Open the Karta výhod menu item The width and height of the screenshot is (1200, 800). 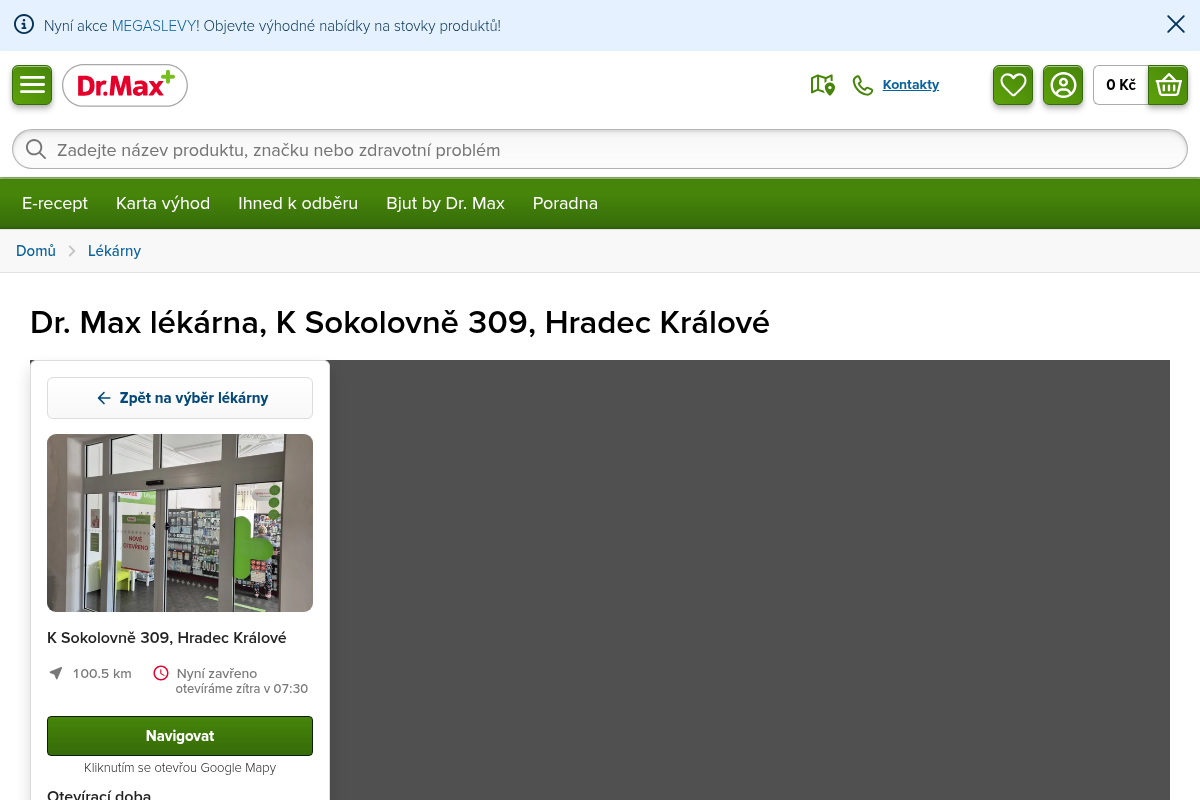pos(163,203)
